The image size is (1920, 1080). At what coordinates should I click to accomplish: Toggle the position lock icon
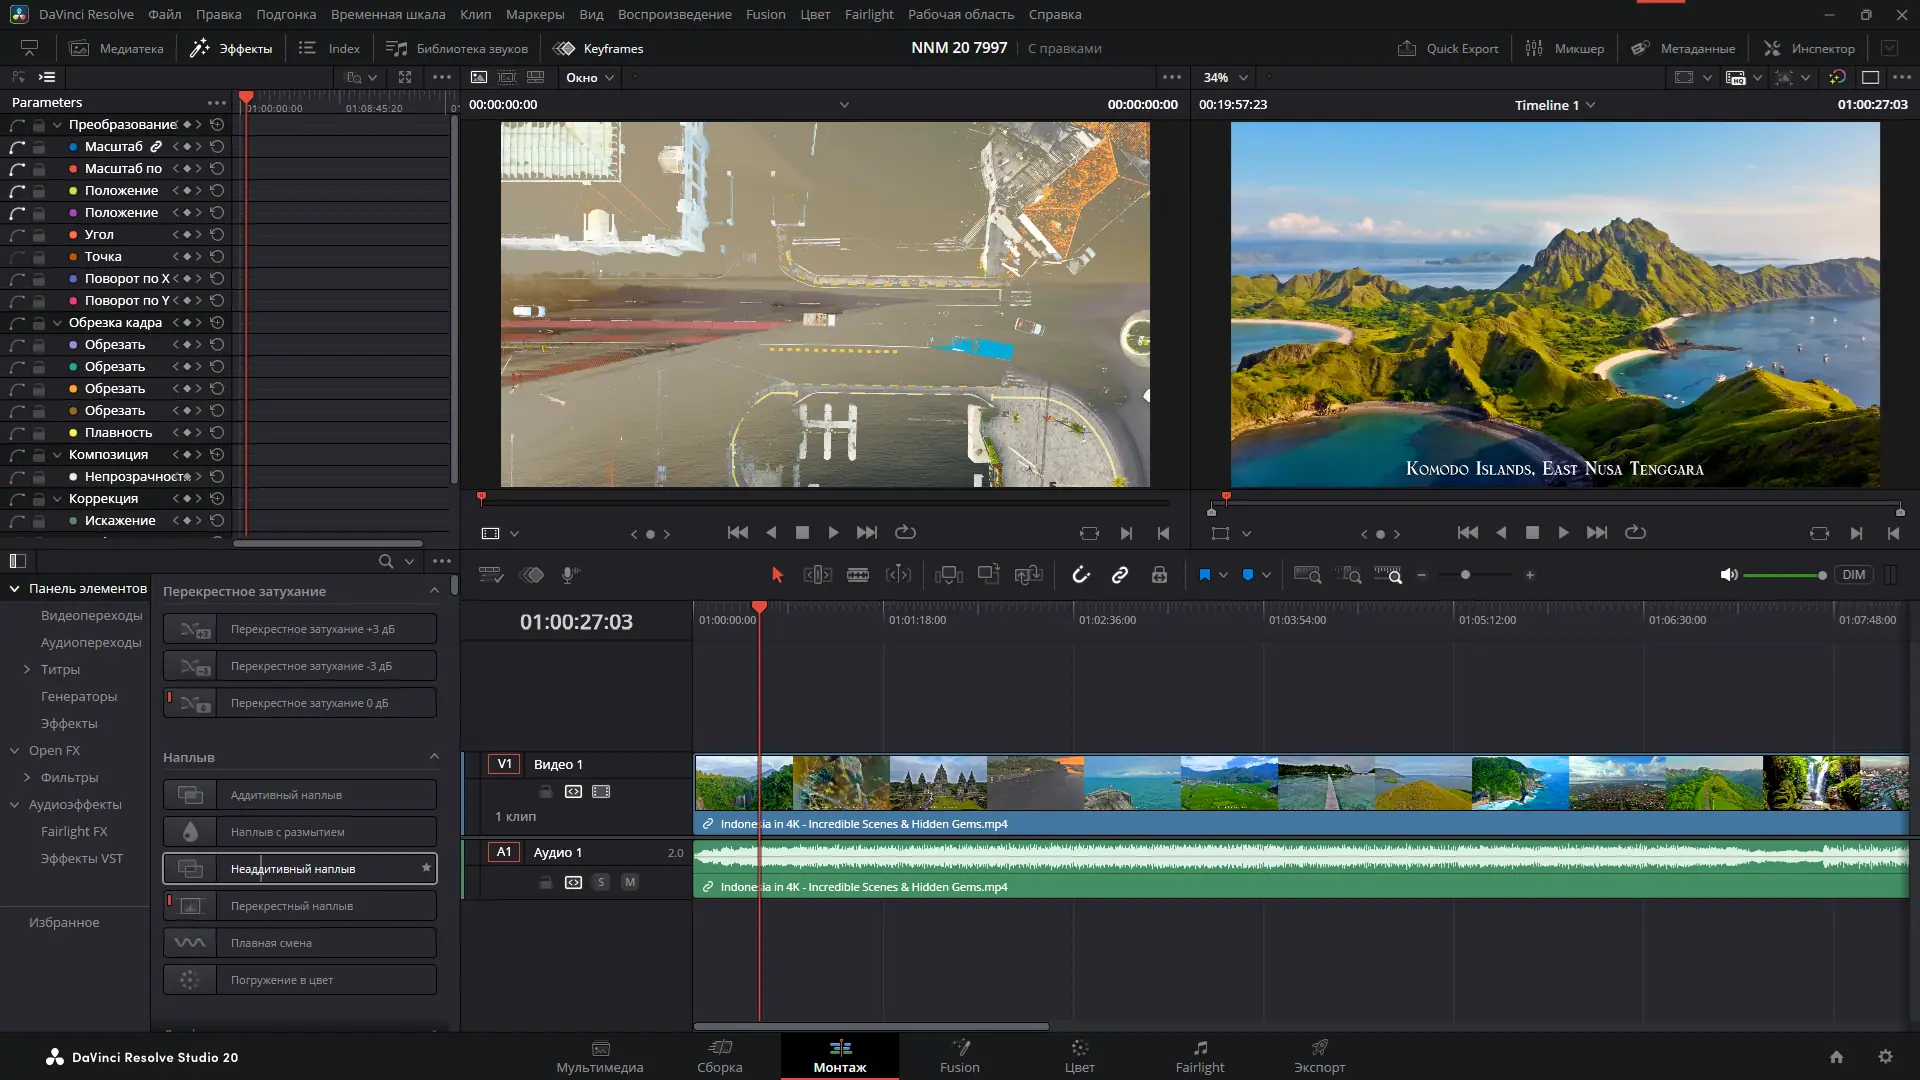1159,575
